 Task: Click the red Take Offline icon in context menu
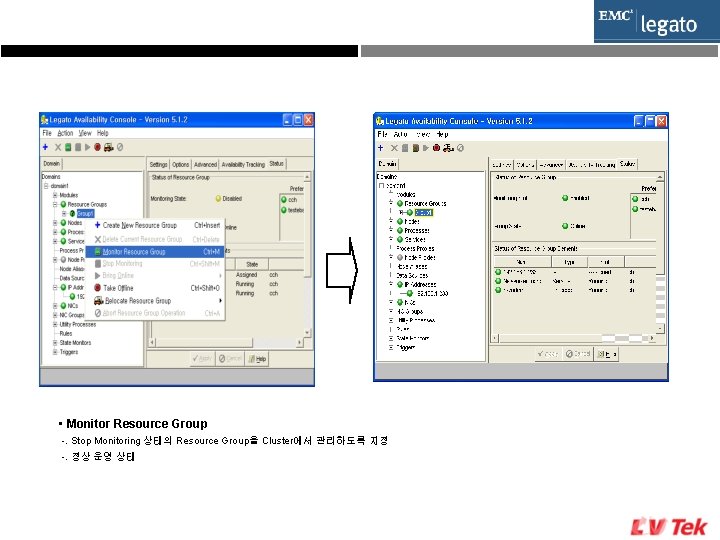tap(97, 288)
